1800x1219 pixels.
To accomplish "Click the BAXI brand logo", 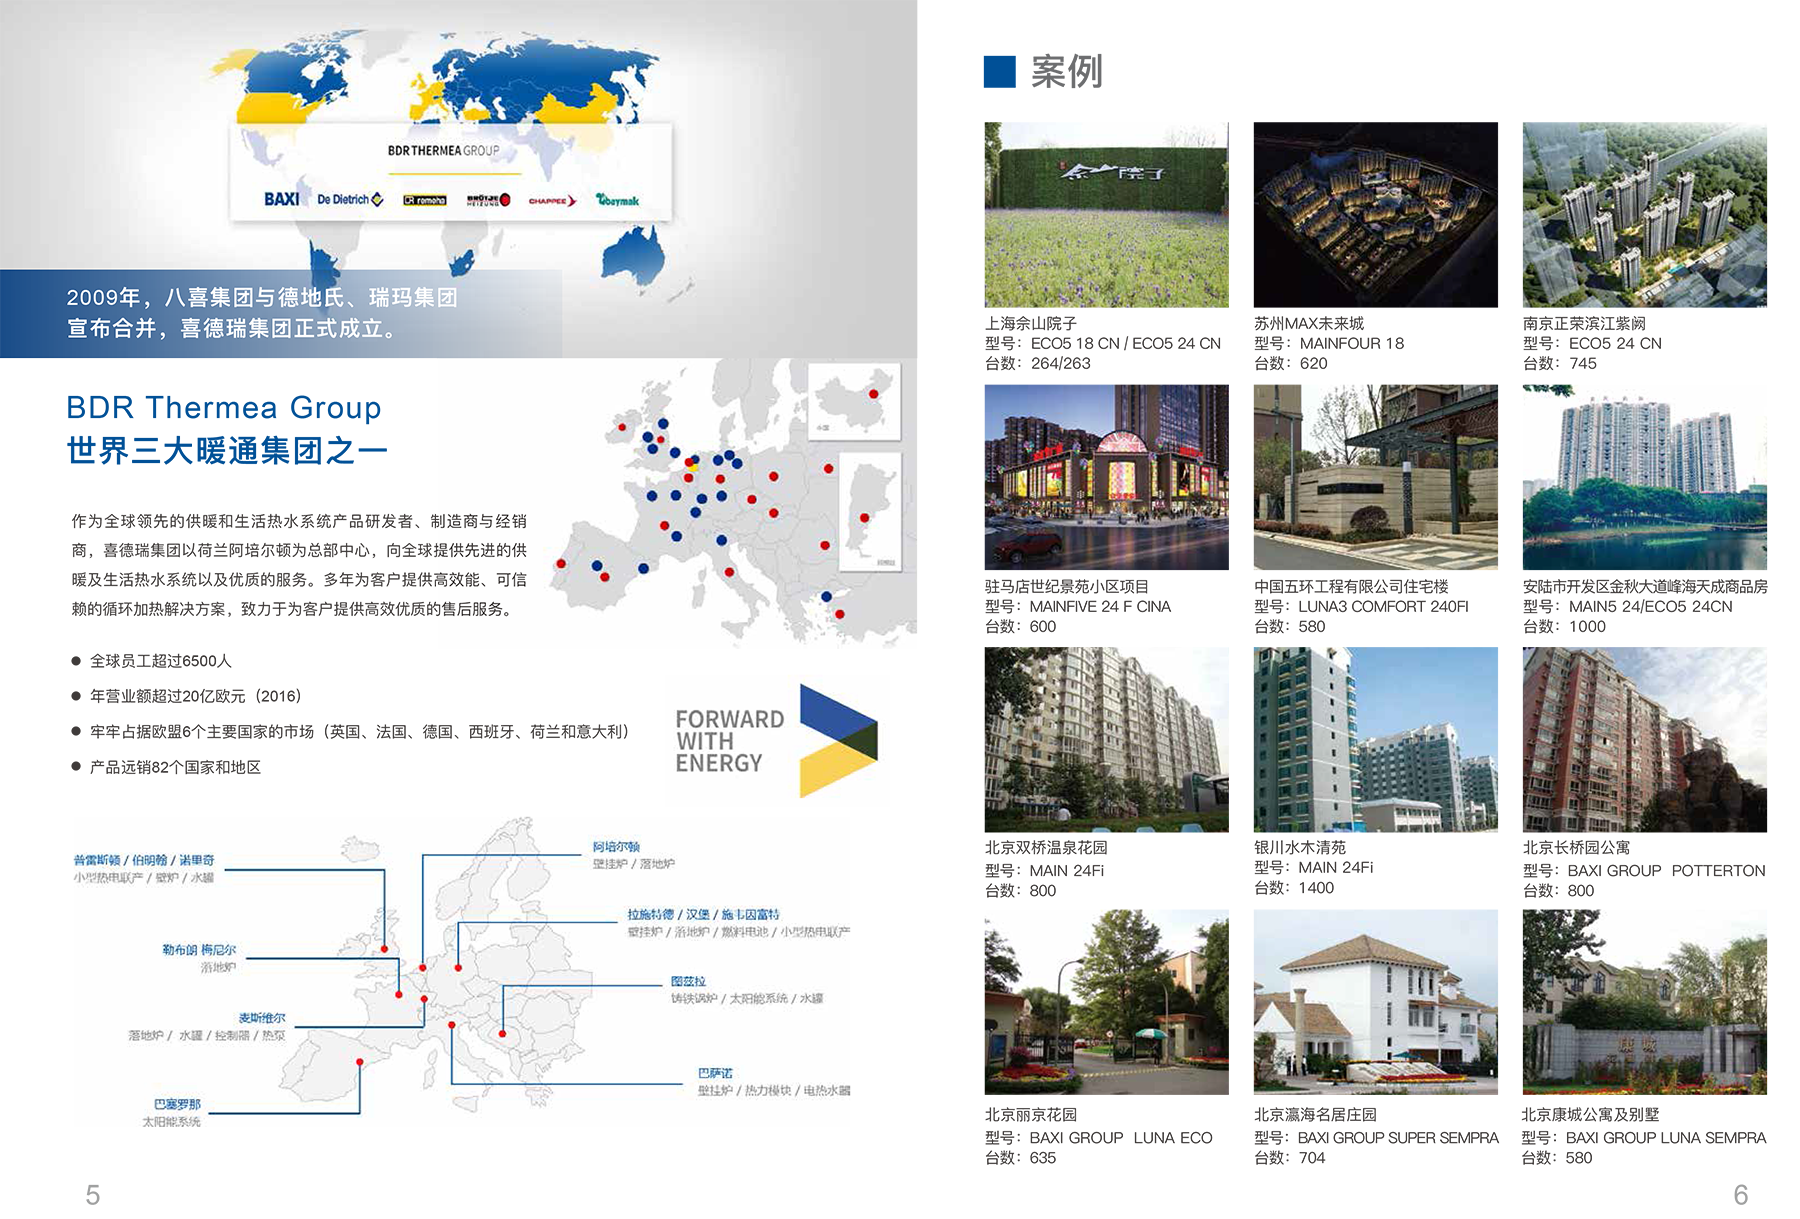I will [x=281, y=199].
